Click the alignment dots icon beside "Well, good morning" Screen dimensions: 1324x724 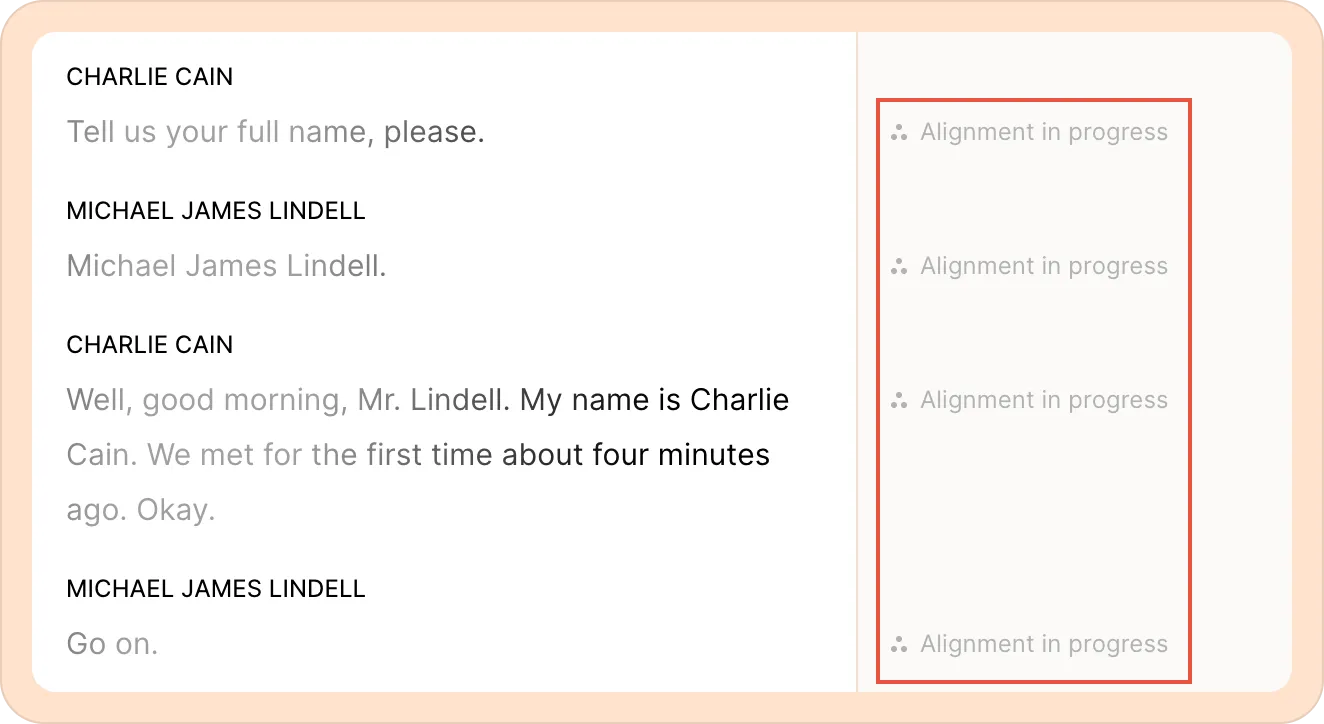tap(899, 400)
